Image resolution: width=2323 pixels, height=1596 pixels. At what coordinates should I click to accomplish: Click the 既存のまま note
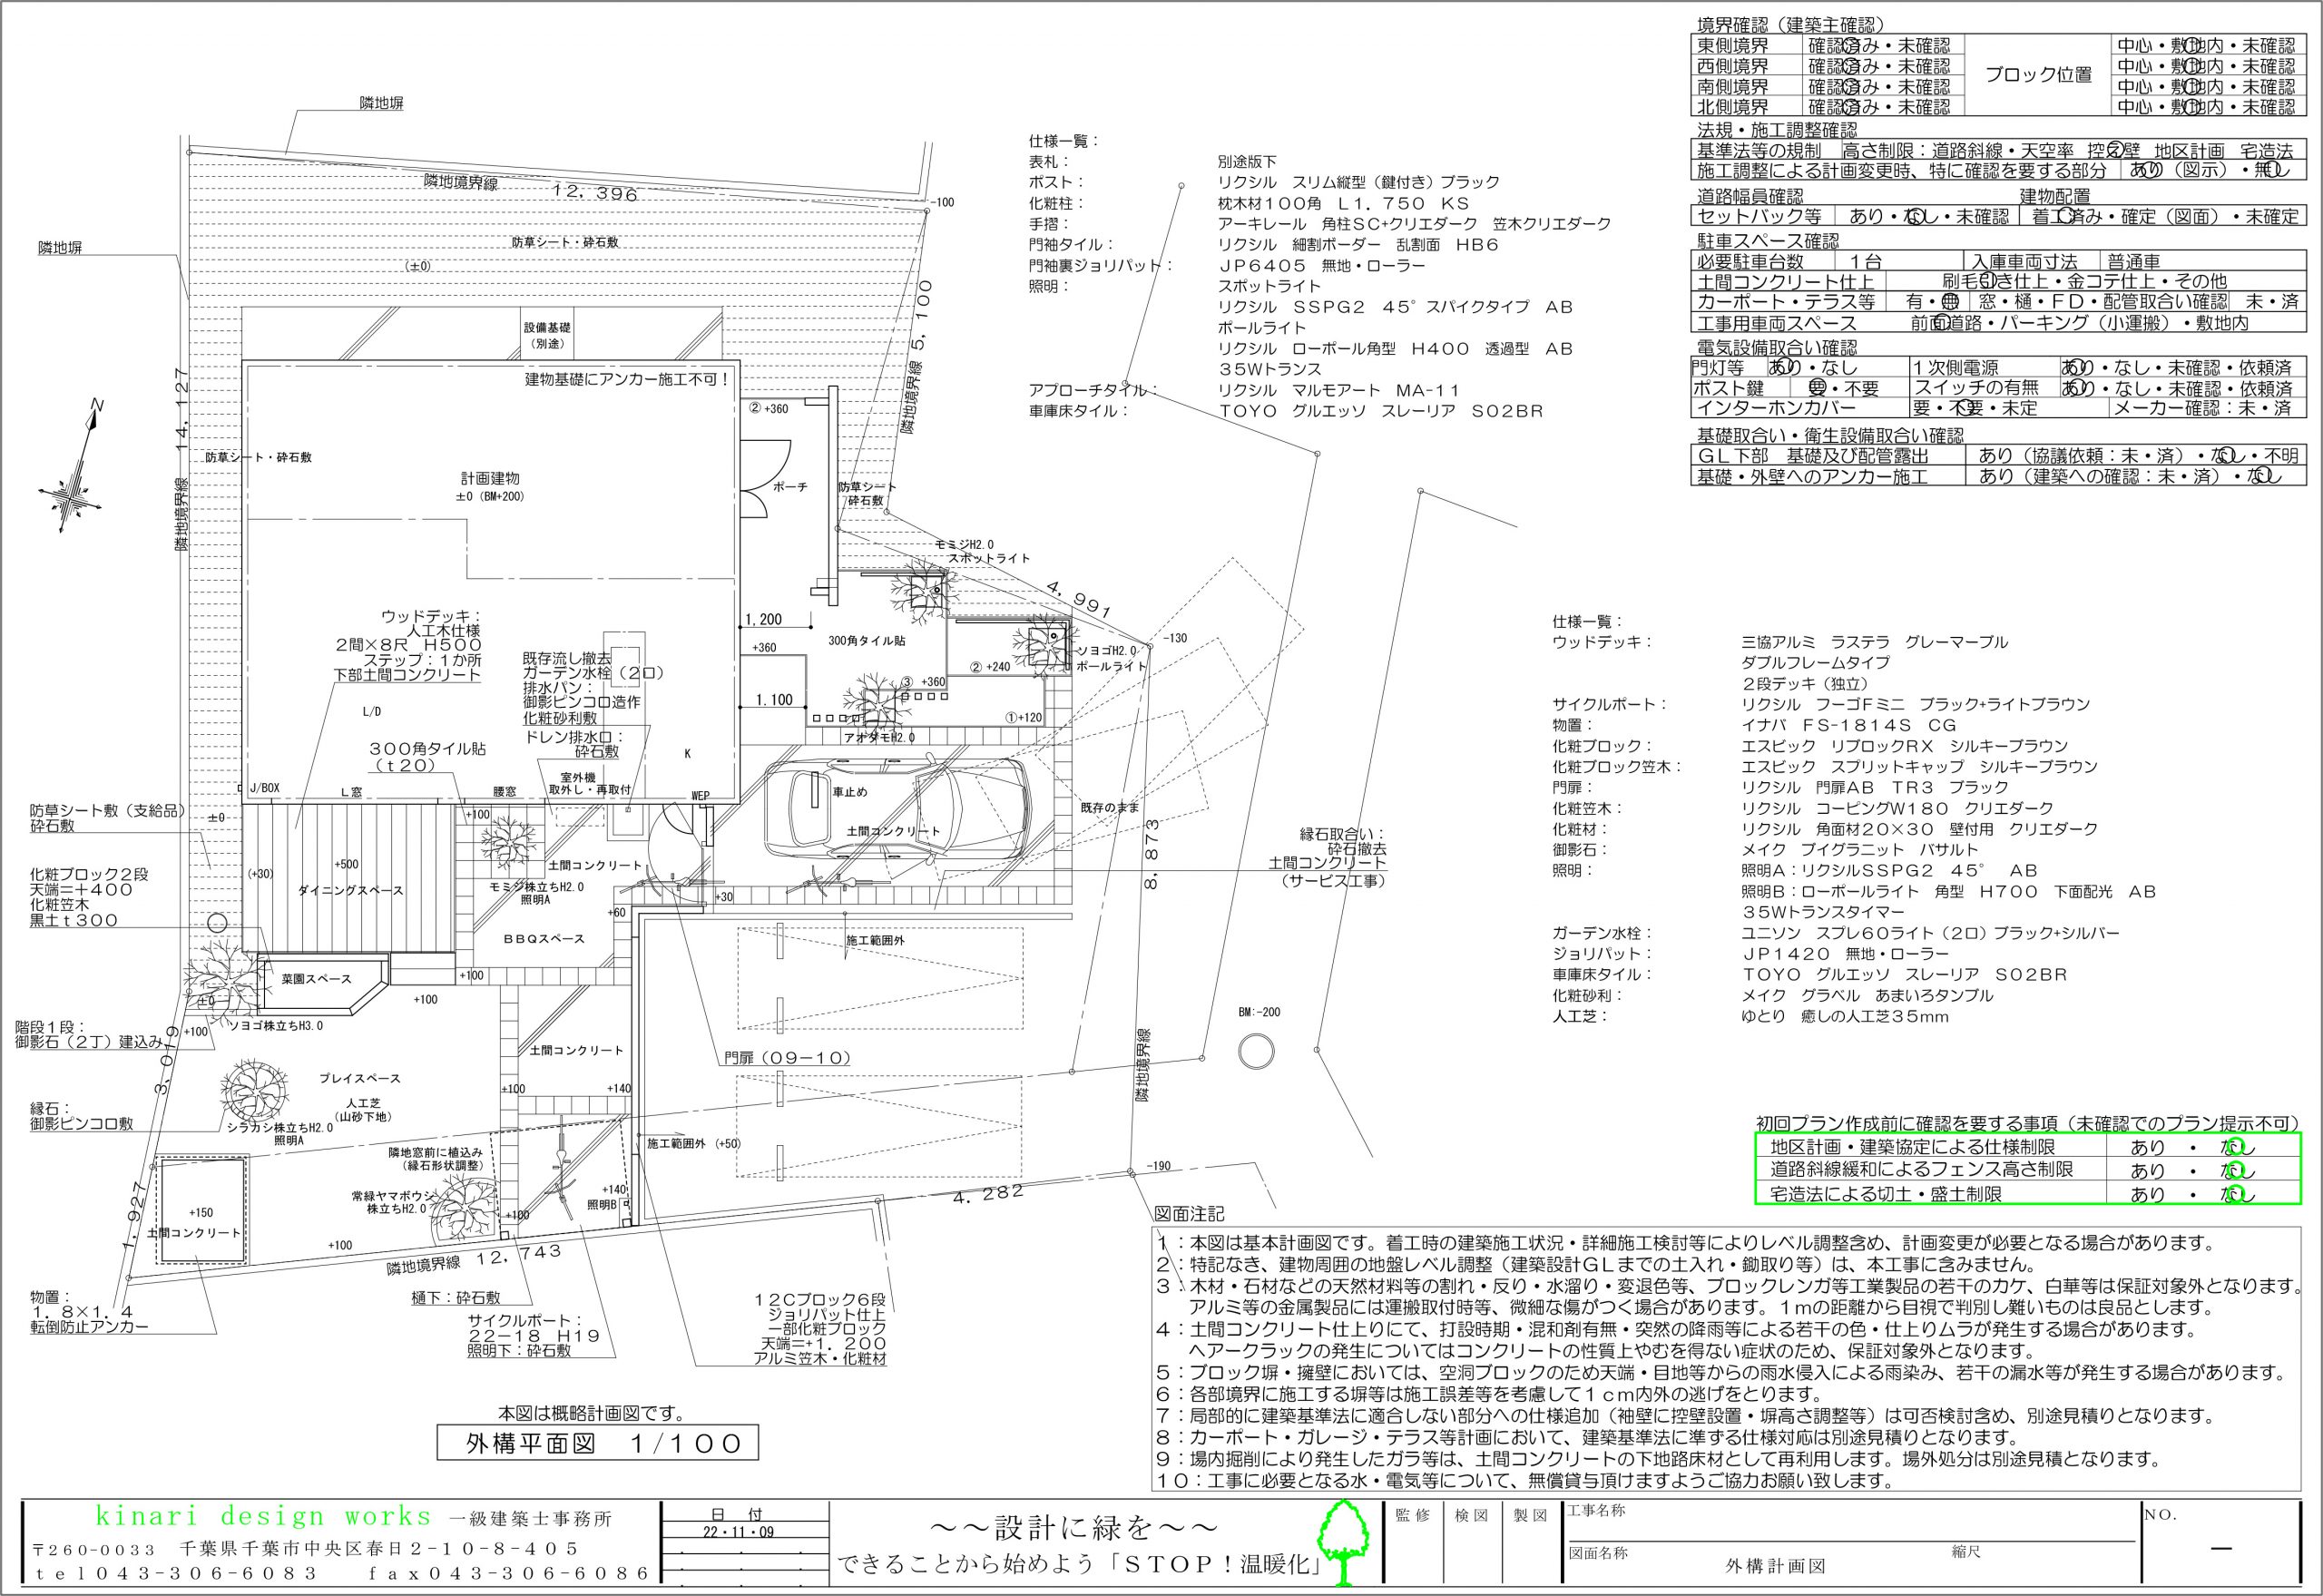1110,806
